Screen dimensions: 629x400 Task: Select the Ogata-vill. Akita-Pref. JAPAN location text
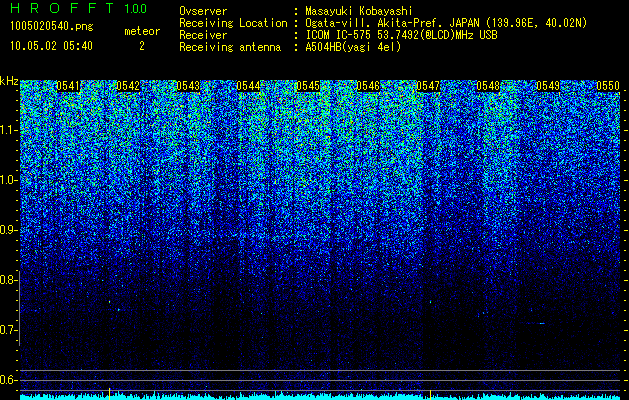pos(446,23)
